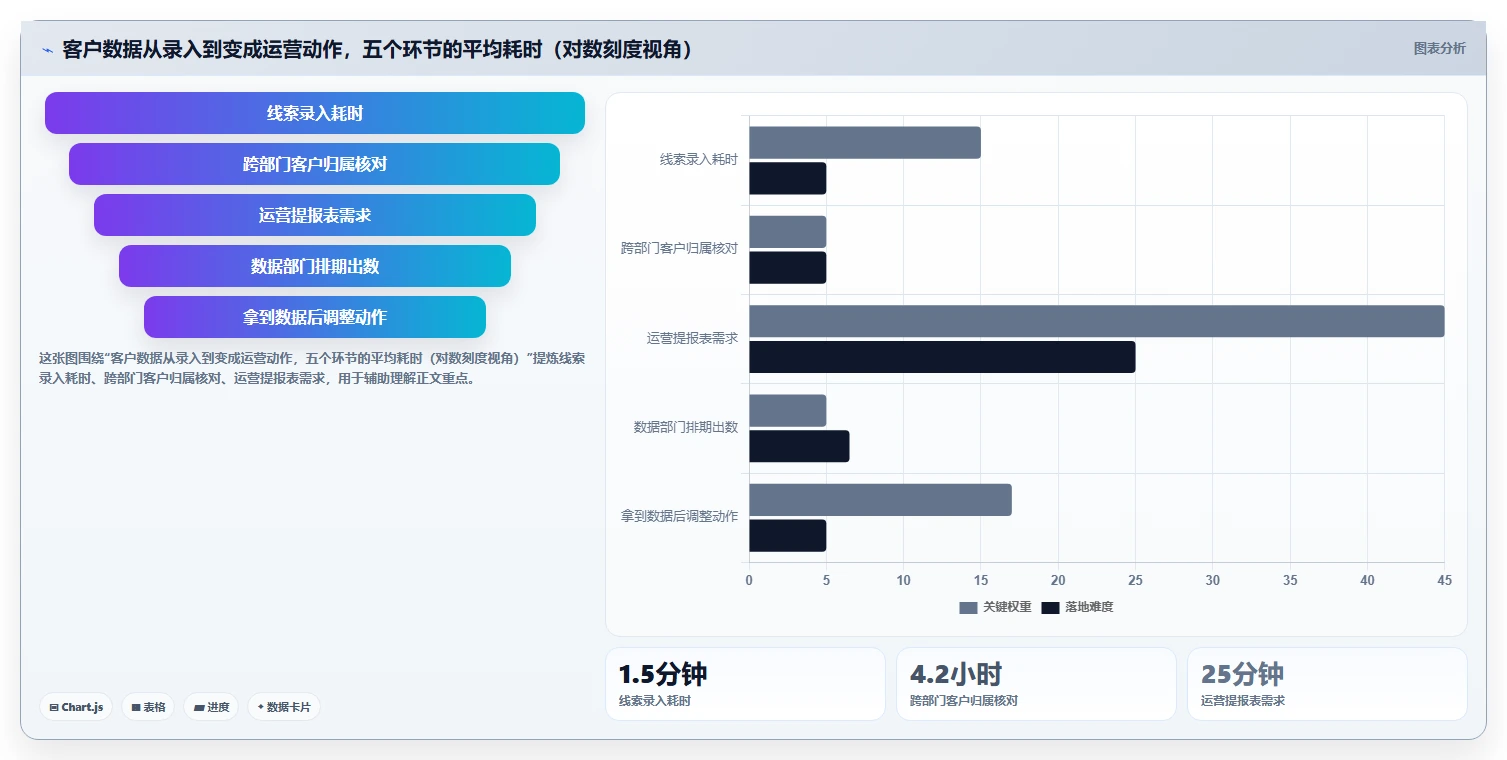Viewport: 1507px width, 760px height.
Task: Click the 落地难度 bar for 运营提报表需求
Action: point(942,357)
